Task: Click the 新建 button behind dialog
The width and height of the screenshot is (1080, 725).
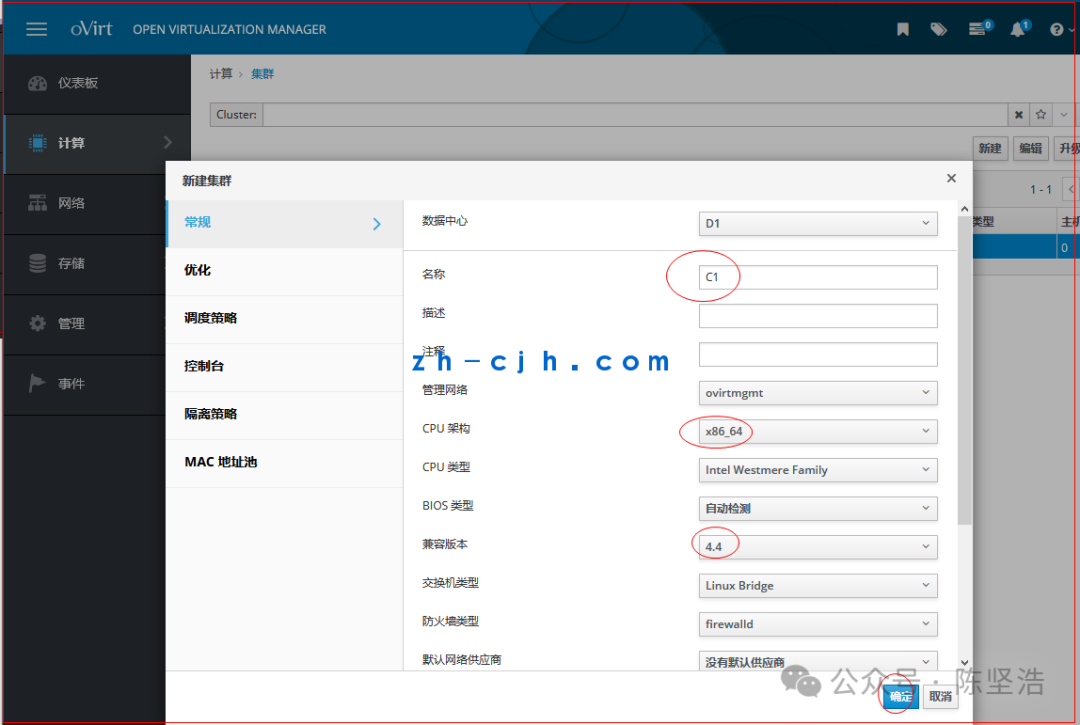Action: click(990, 148)
